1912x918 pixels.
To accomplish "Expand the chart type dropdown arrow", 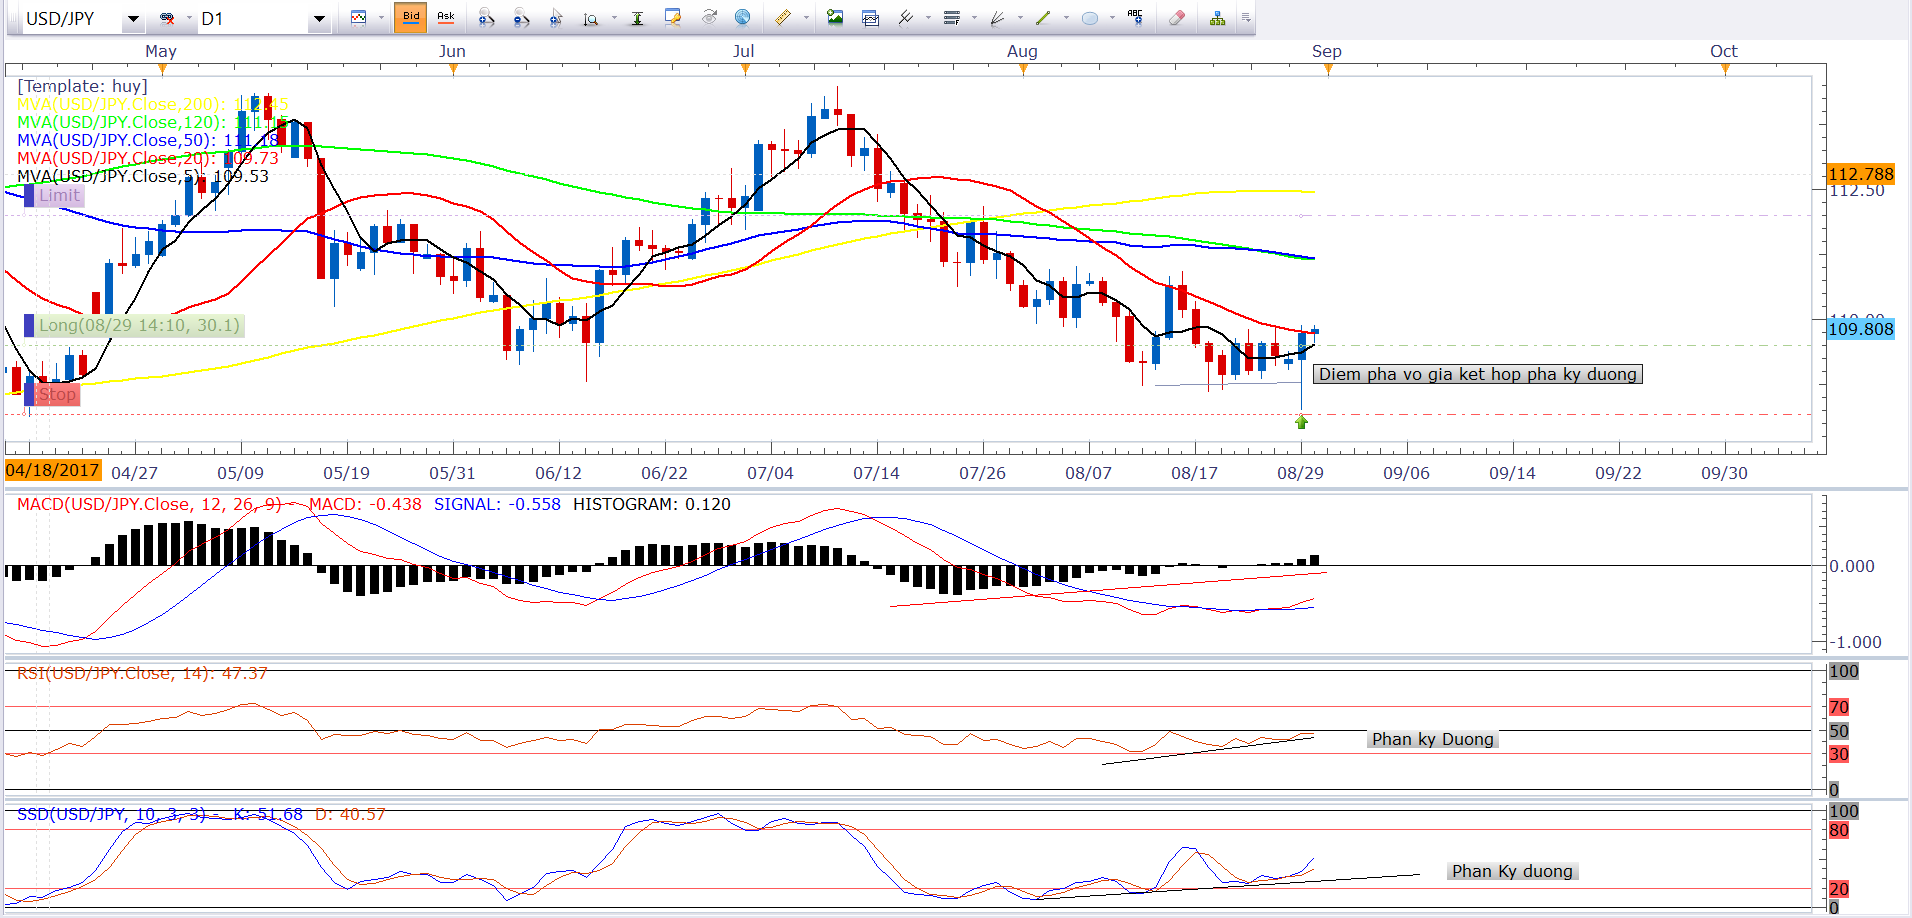I will 381,18.
